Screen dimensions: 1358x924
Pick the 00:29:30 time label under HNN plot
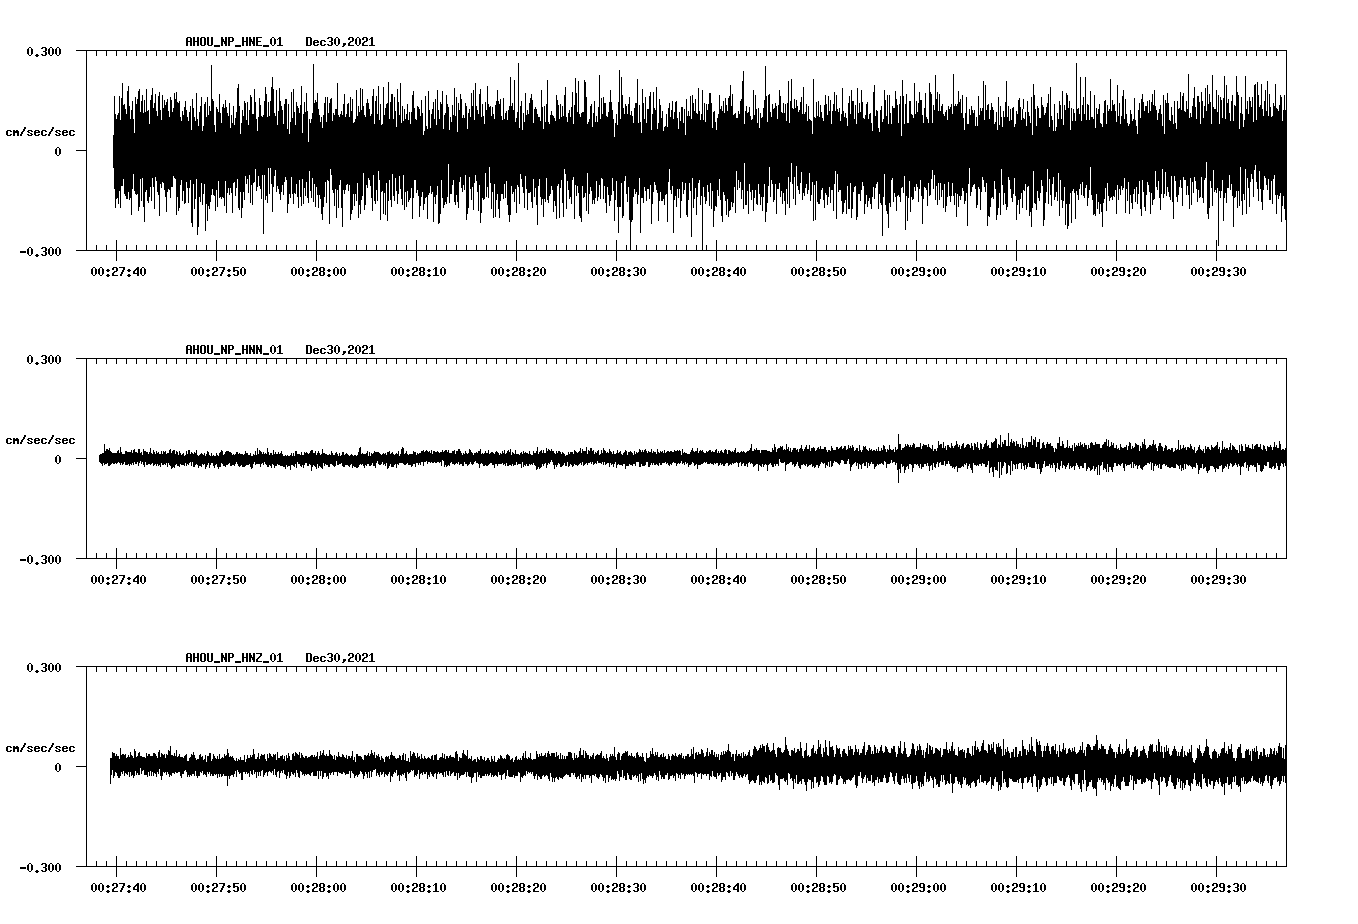point(1218,579)
